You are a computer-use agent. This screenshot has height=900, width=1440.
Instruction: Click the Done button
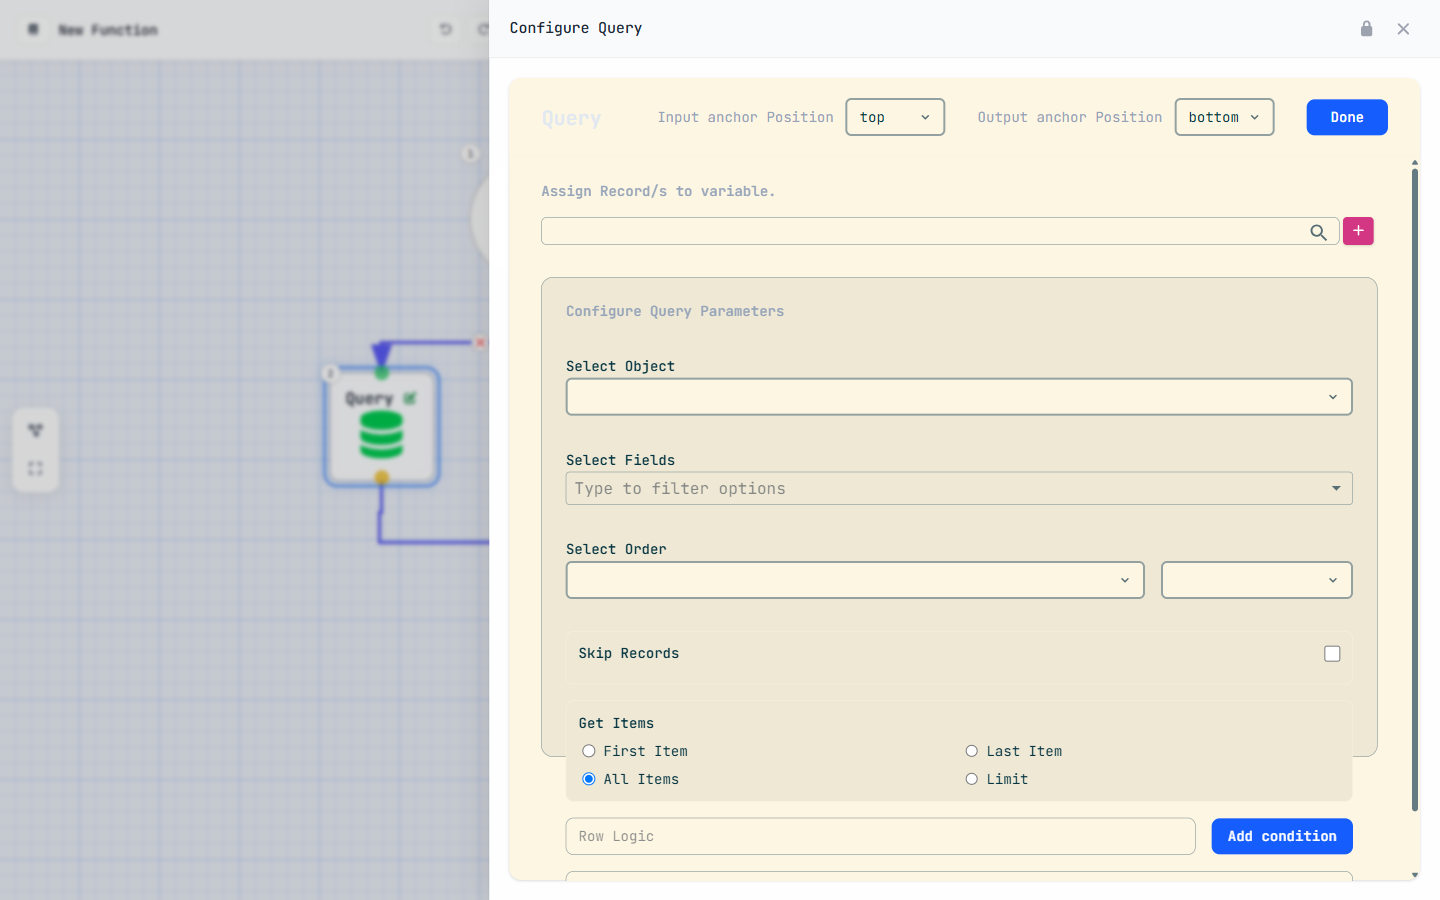tap(1347, 117)
